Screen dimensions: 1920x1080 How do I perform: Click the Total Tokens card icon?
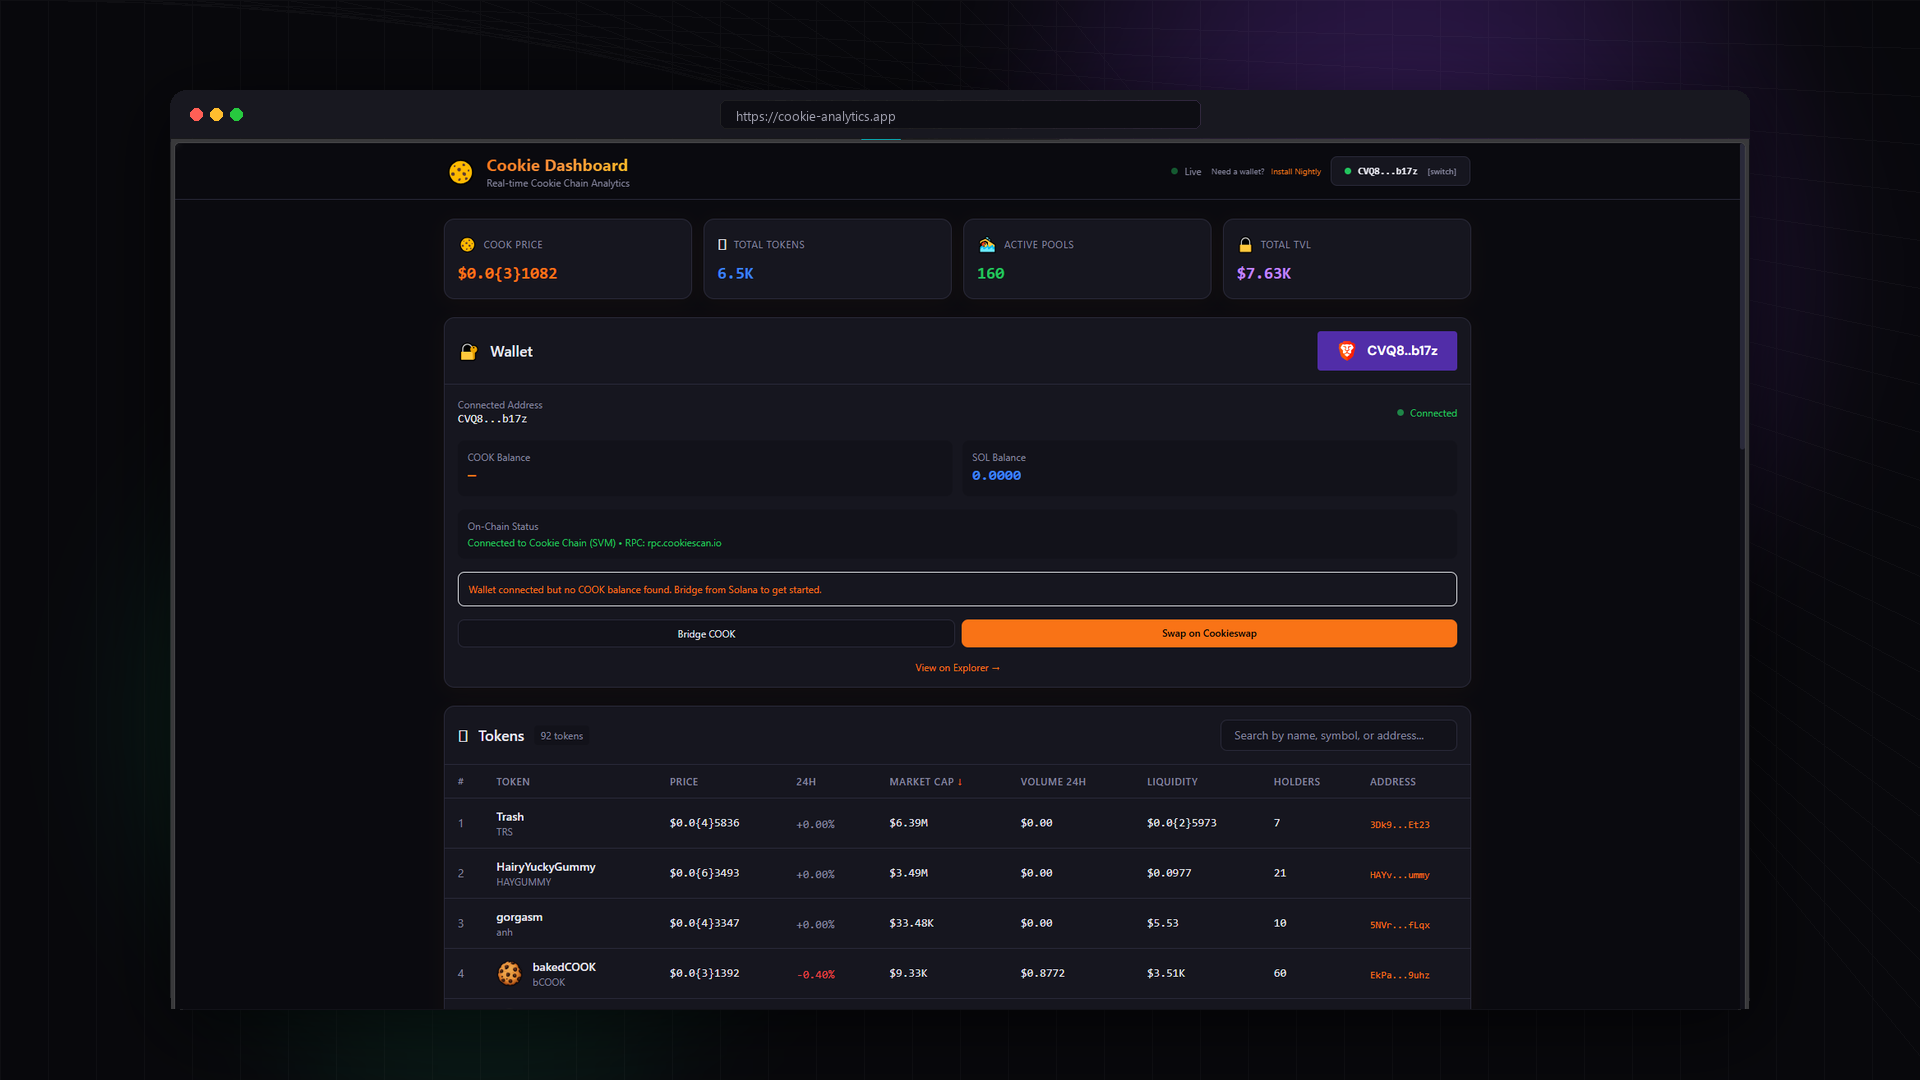coord(722,245)
